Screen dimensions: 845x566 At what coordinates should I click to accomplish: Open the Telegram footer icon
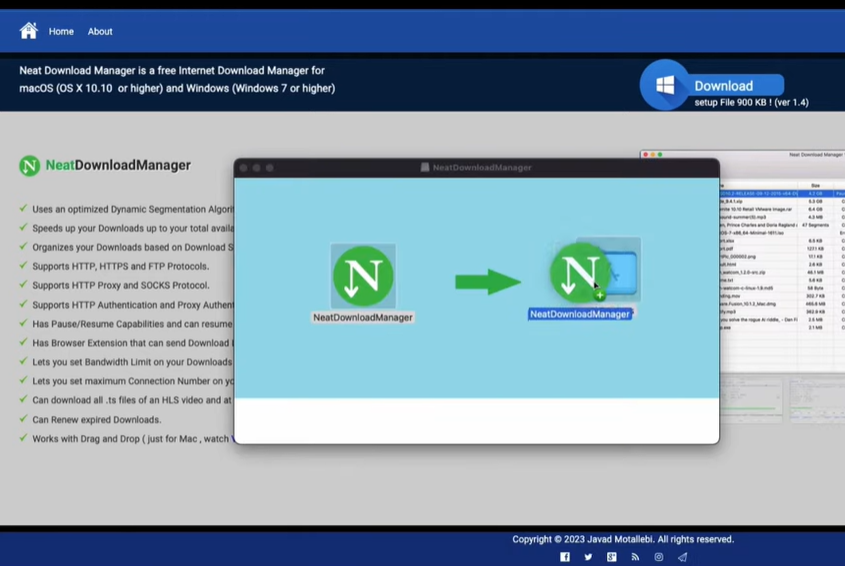683,557
